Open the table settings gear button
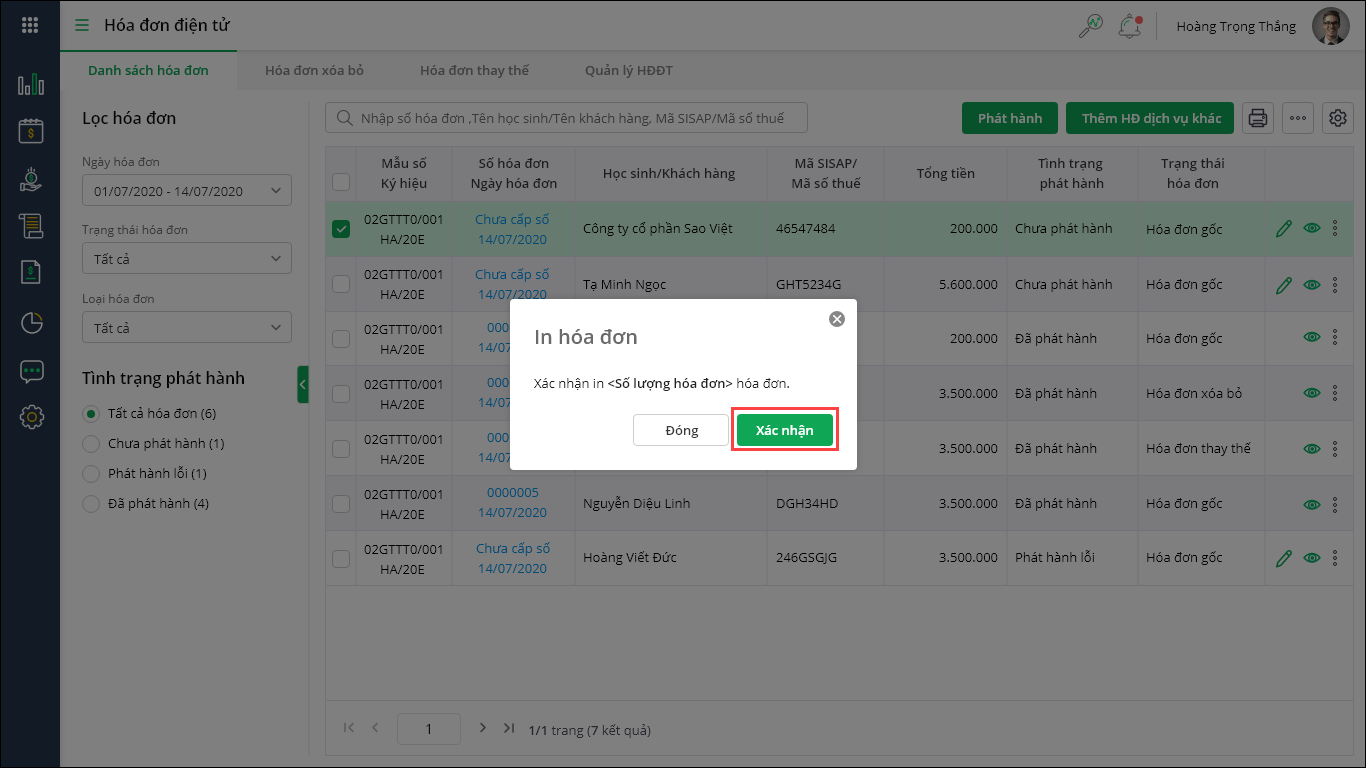Viewport: 1366px width, 768px height. pos(1338,118)
